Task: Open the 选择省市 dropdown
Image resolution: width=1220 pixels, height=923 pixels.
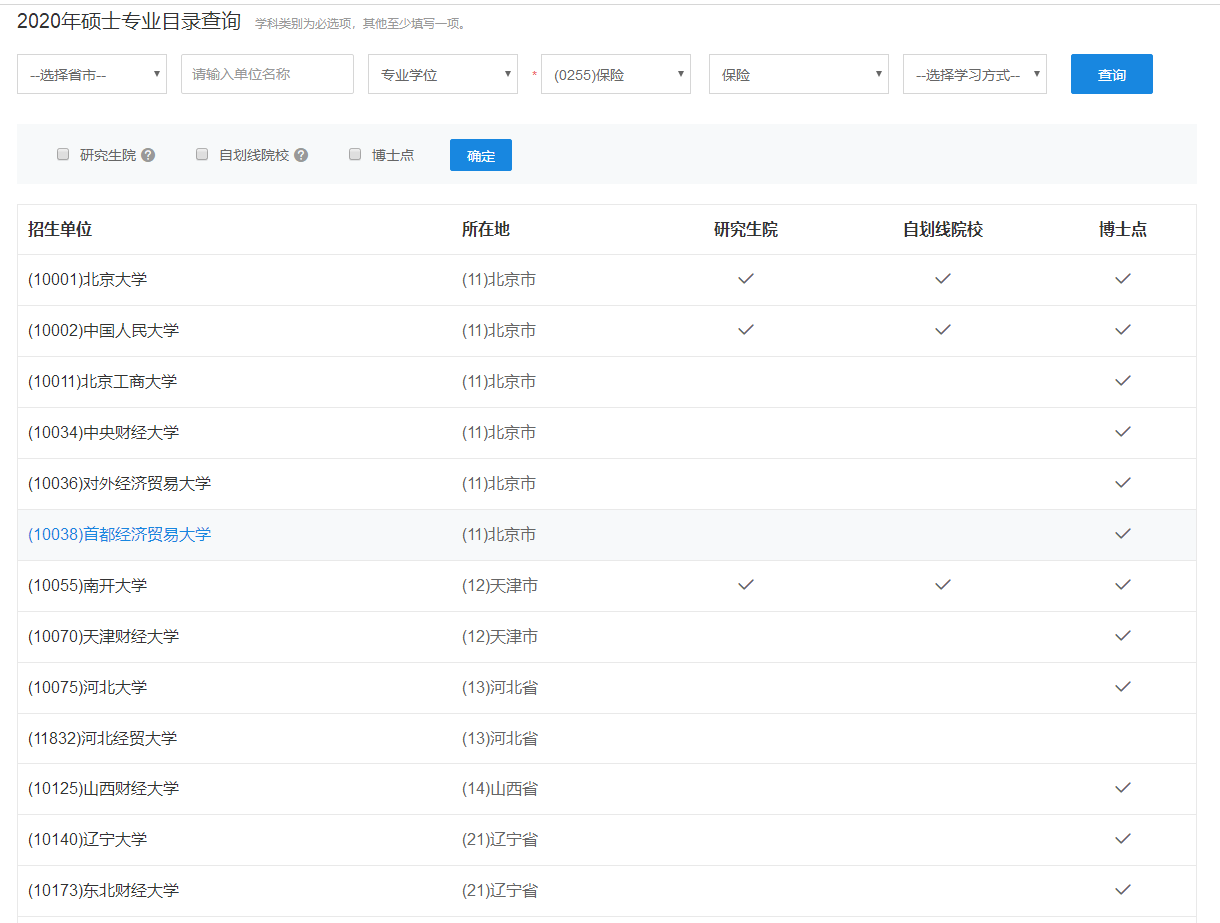Action: coord(92,74)
